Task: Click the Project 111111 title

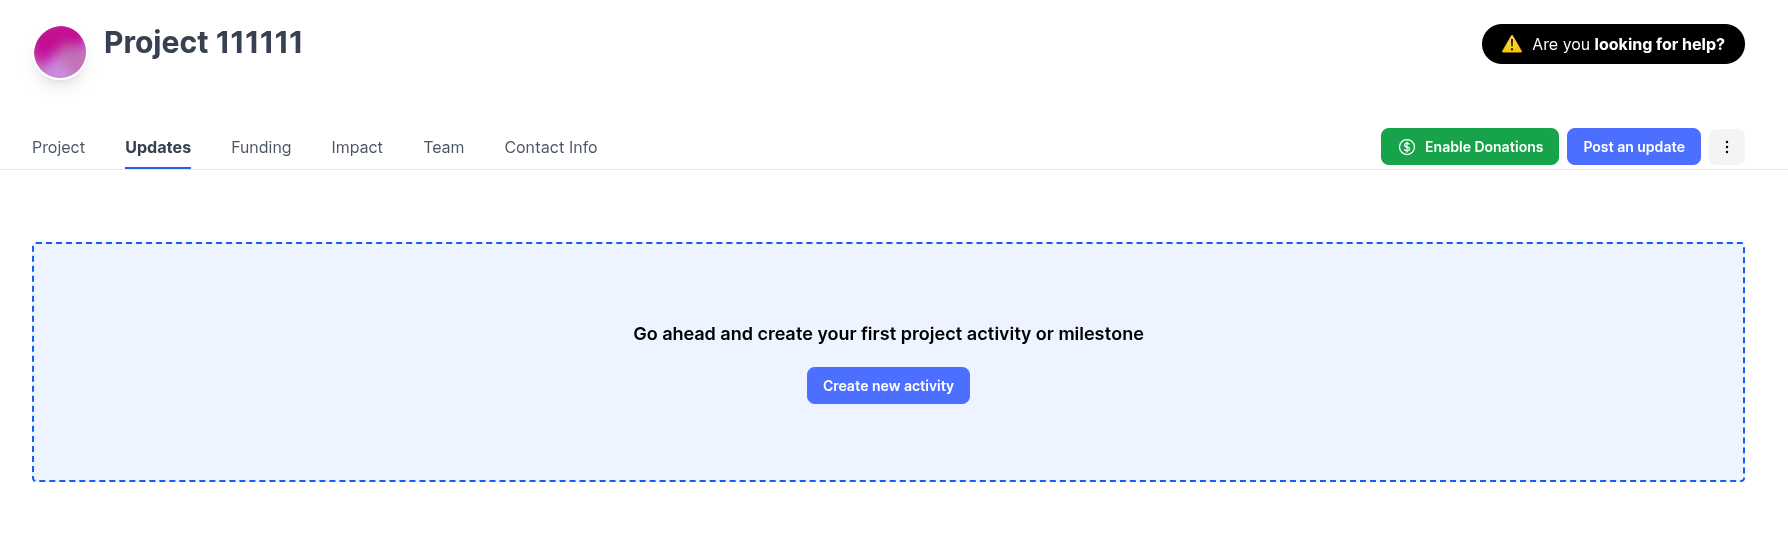Action: [203, 42]
